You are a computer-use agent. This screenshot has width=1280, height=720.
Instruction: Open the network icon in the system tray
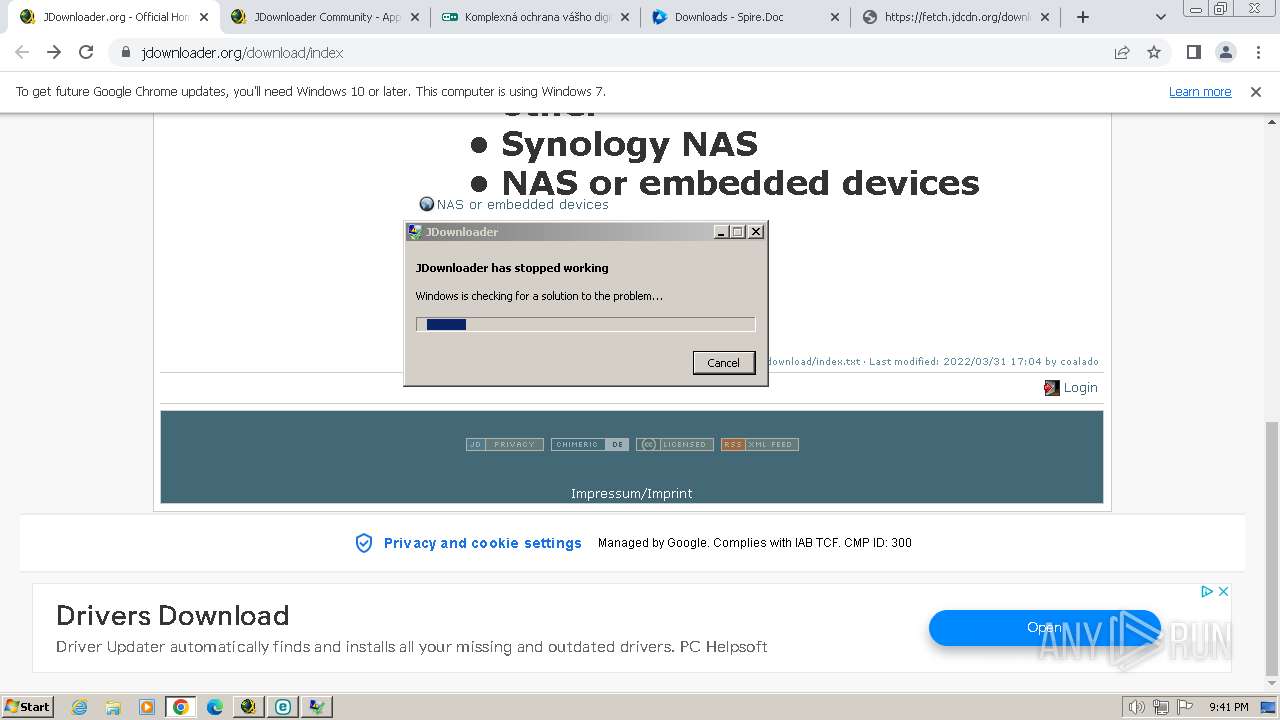point(1160,707)
